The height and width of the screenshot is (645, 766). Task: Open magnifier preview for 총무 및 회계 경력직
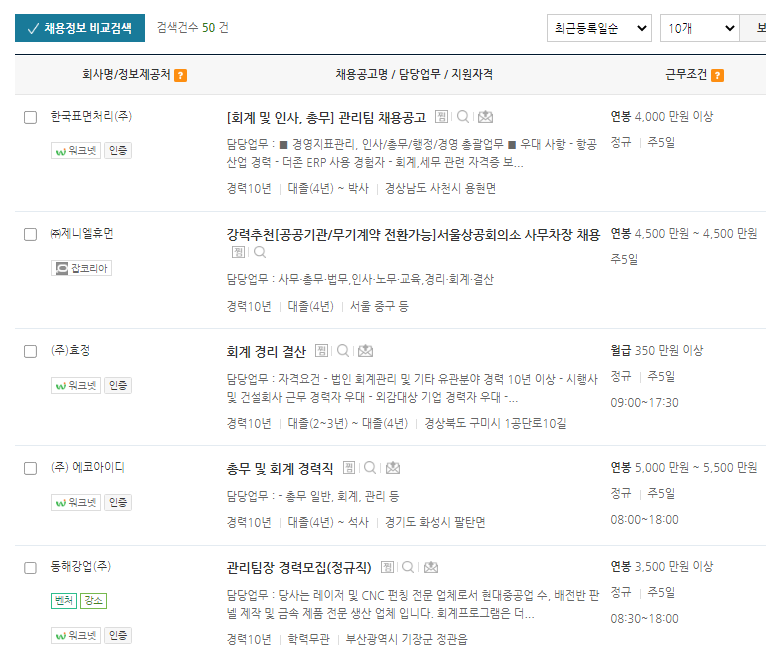click(x=370, y=468)
